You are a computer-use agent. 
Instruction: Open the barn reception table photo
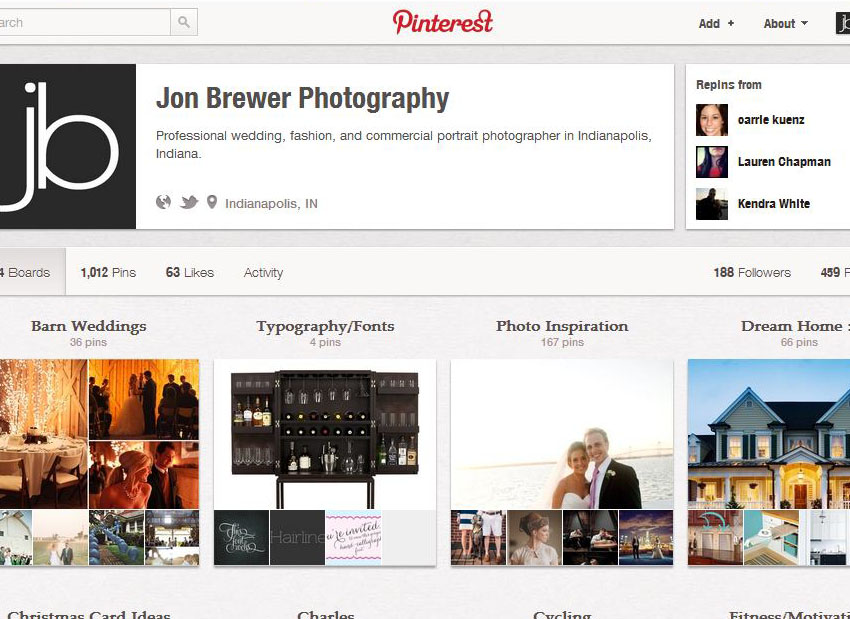[x=43, y=434]
